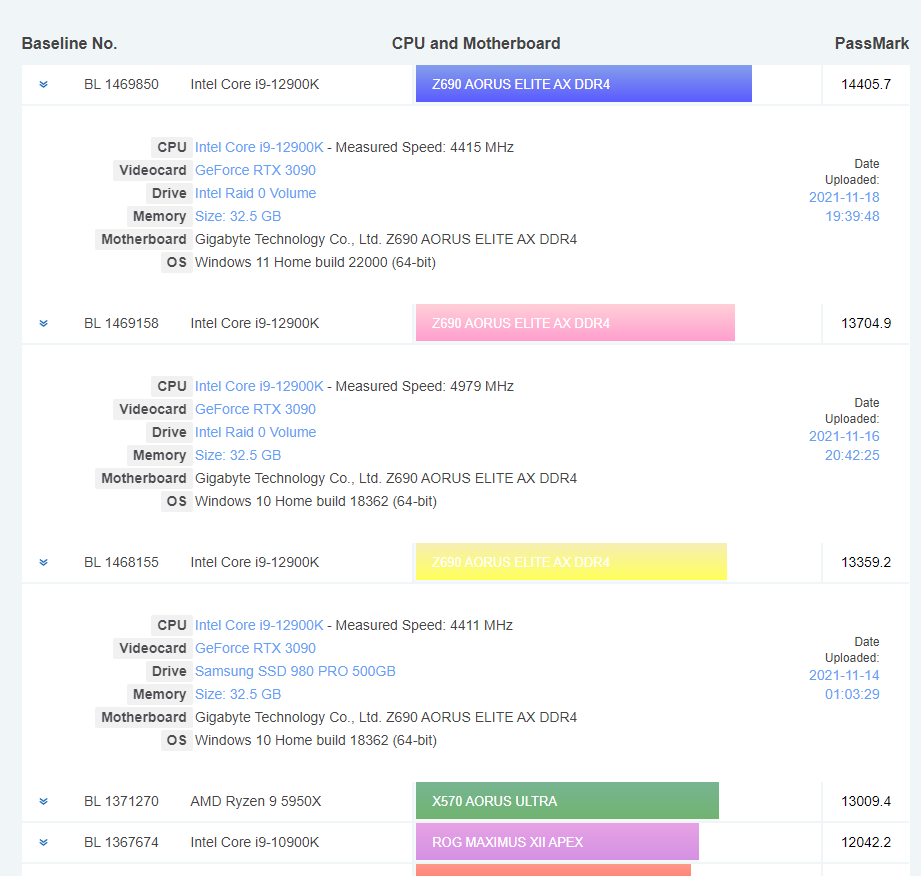921x876 pixels.
Task: Select PassMark score 13009.4
Action: [x=866, y=801]
